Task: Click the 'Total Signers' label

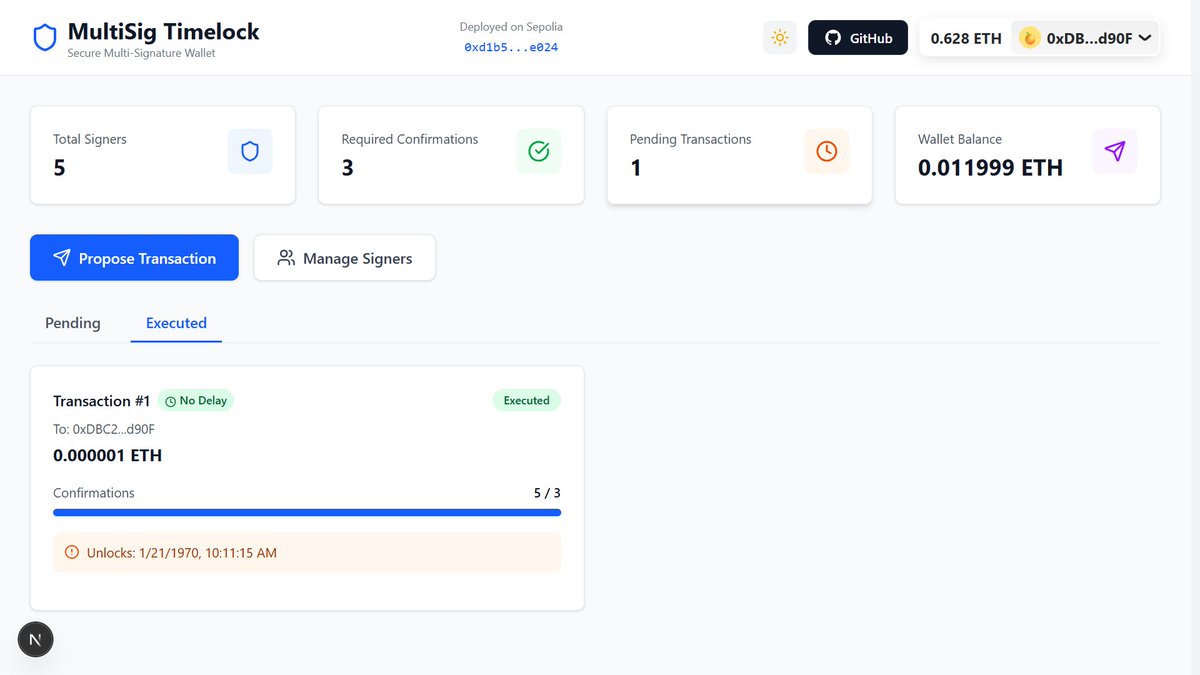Action: (90, 139)
